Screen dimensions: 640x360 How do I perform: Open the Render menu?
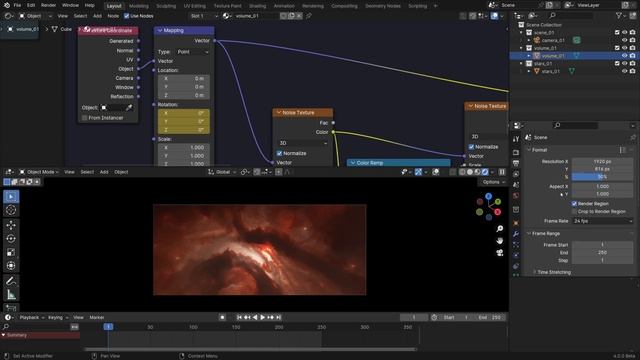[x=48, y=6]
